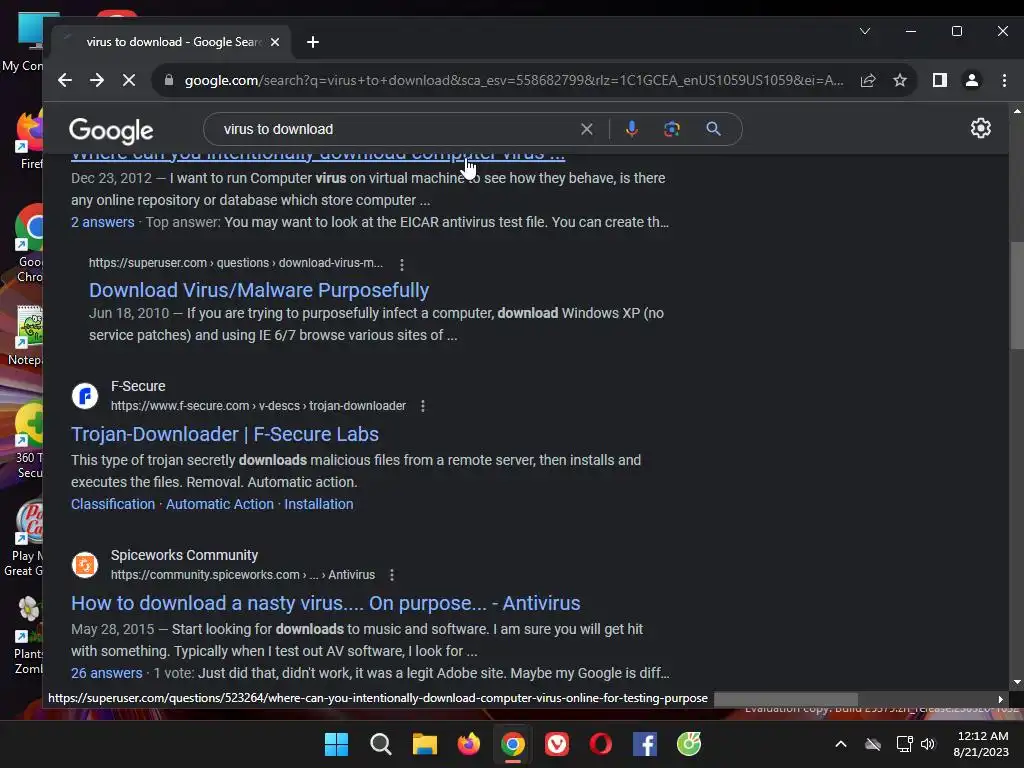Click the Spiceworks Community favicon
Image resolution: width=1024 pixels, height=768 pixels.
point(85,565)
